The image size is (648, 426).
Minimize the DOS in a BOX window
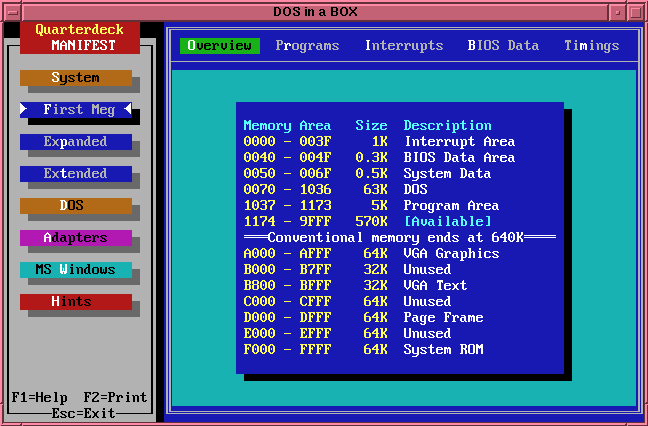click(617, 12)
